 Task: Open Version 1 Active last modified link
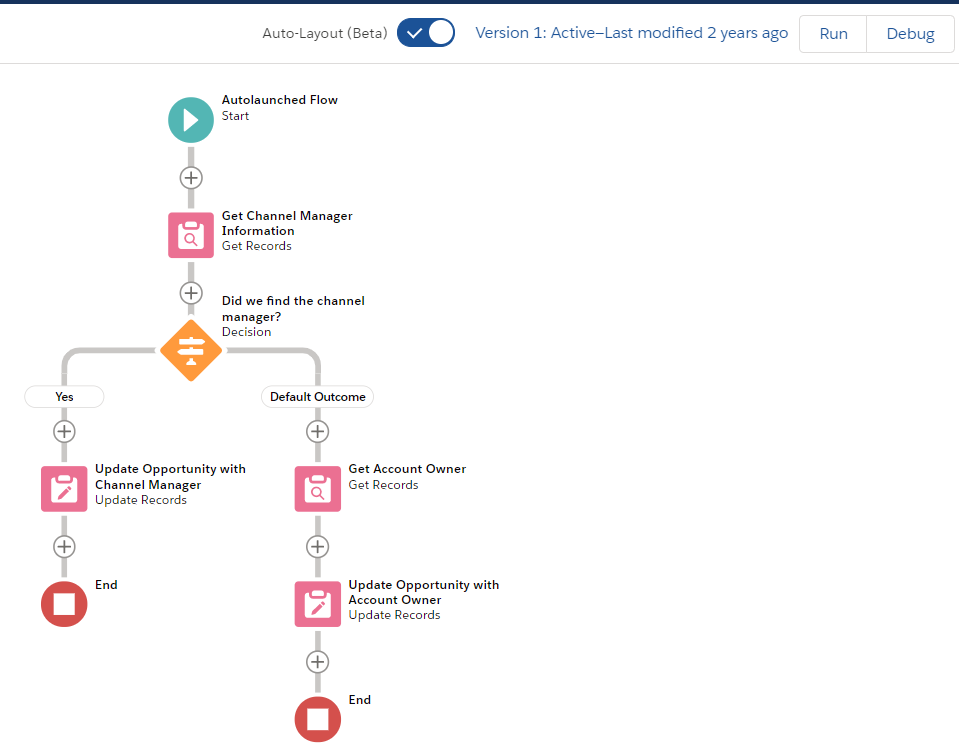(x=631, y=33)
